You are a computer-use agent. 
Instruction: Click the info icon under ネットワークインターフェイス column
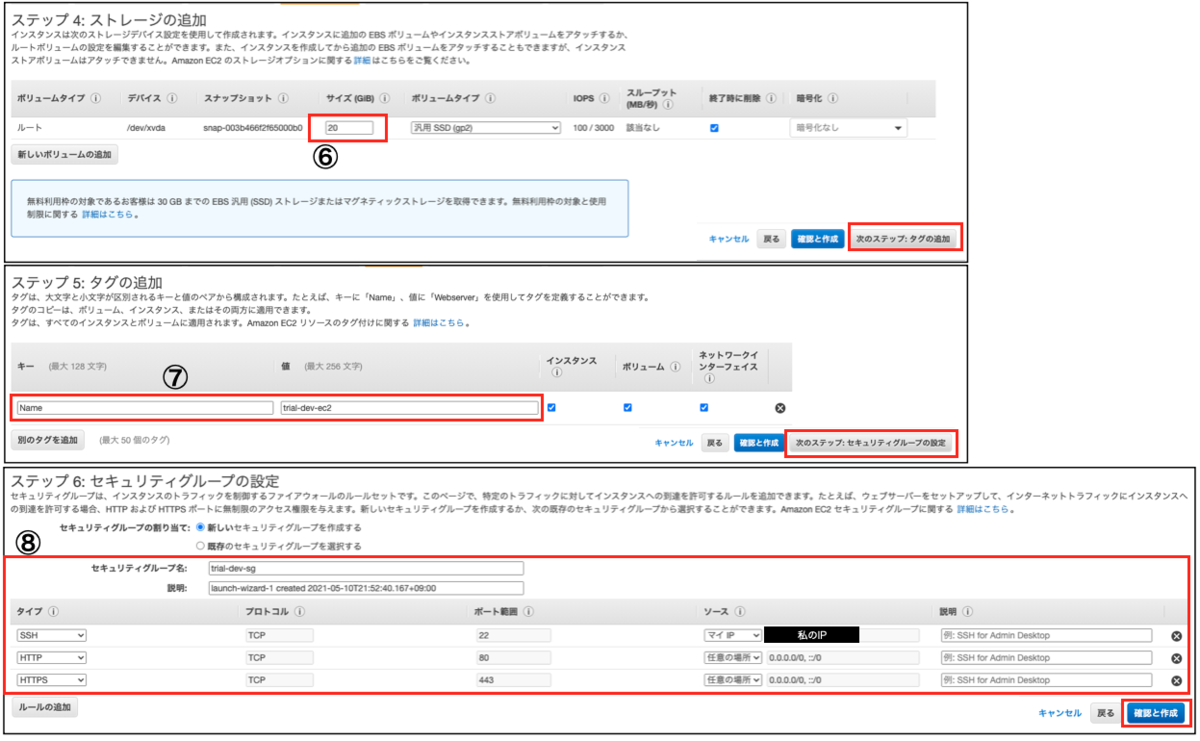709,378
